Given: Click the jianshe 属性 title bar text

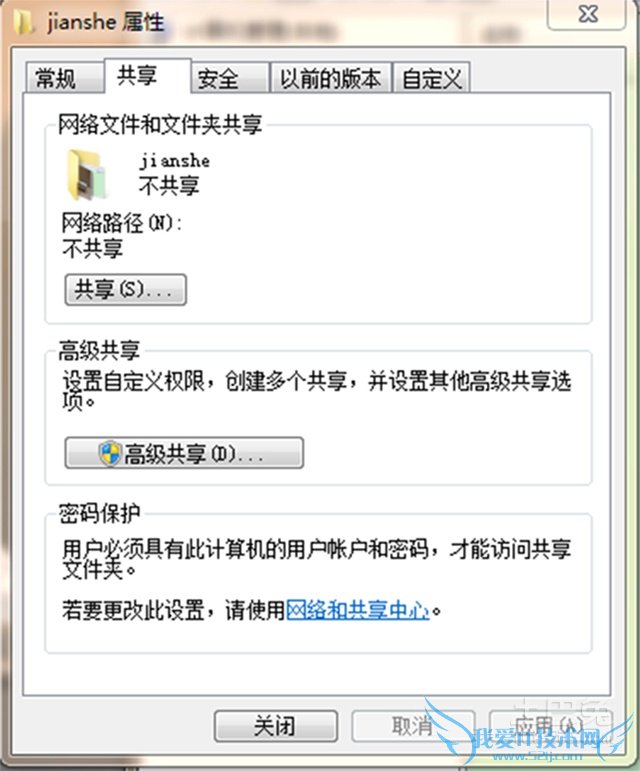Looking at the screenshot, I should 105,23.
